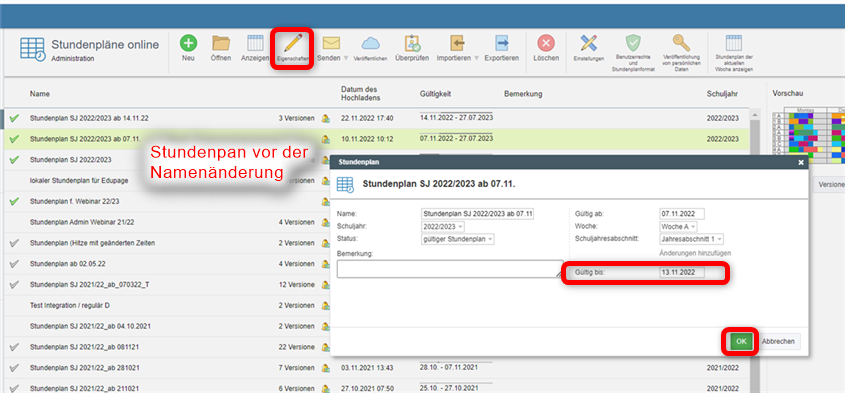Click the Schuljahr column header
Image resolution: width=845 pixels, height=393 pixels.
point(722,94)
